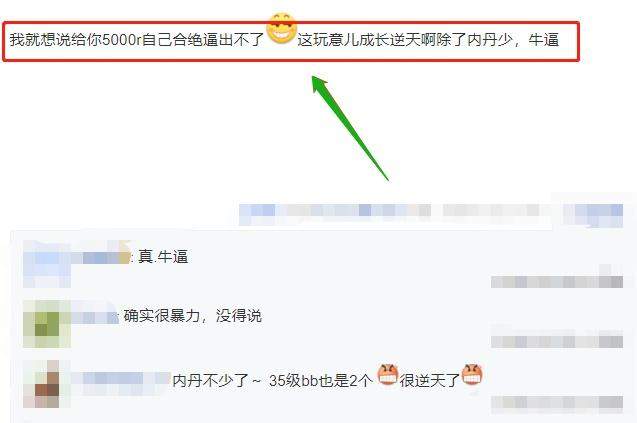Click blurred reply info under "确实很暴力" comment
637x423 pixels.
(557, 341)
